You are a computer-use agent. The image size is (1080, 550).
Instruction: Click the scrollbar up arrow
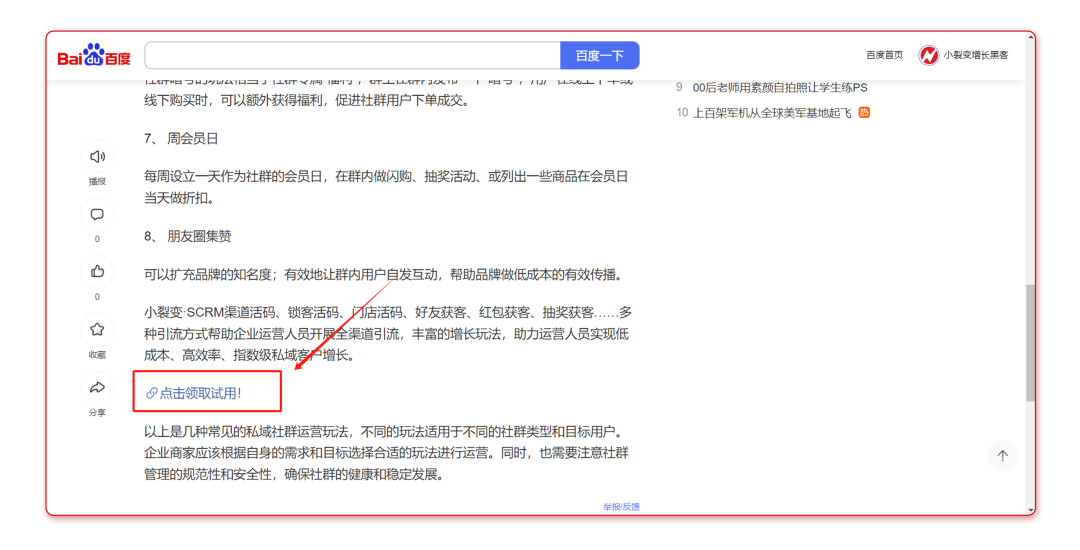(1030, 38)
